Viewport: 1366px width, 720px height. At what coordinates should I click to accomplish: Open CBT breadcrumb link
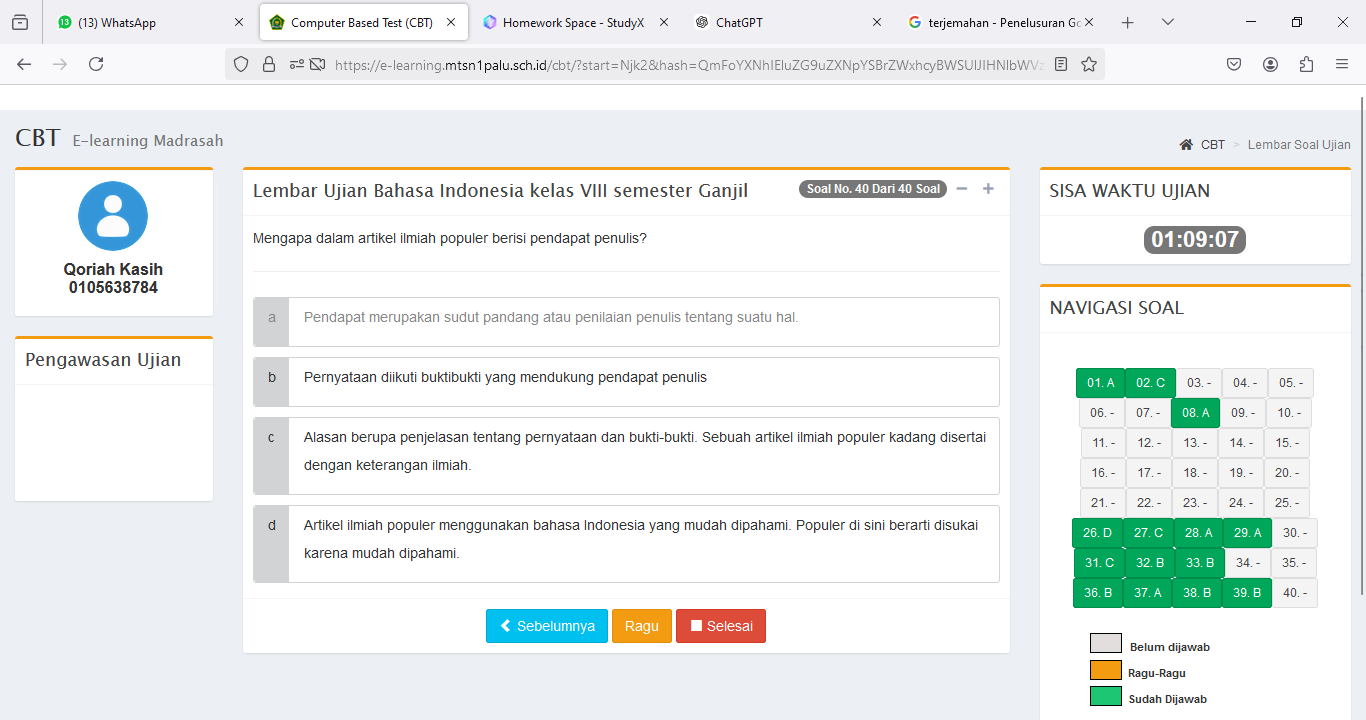point(1213,145)
